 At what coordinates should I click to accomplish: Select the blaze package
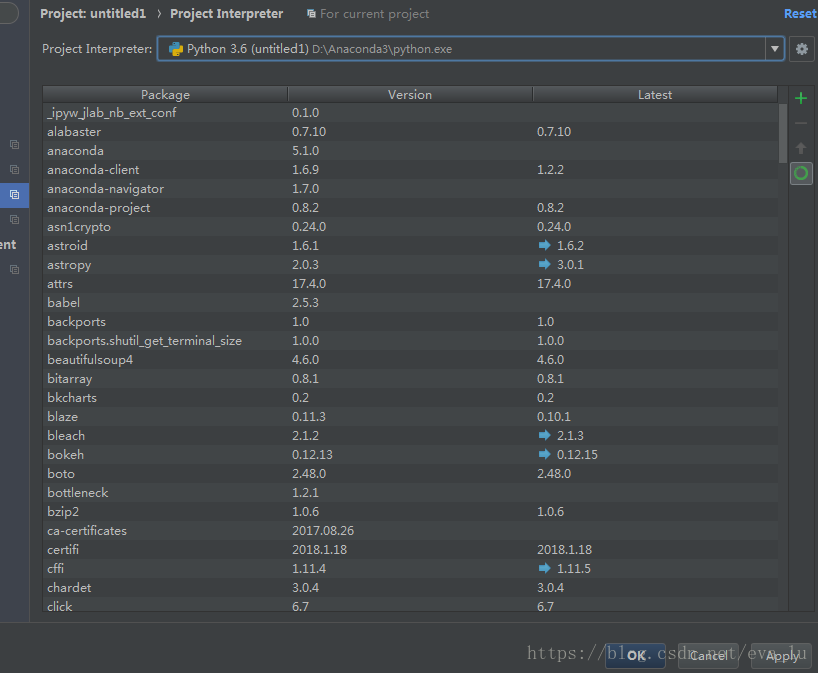(63, 417)
